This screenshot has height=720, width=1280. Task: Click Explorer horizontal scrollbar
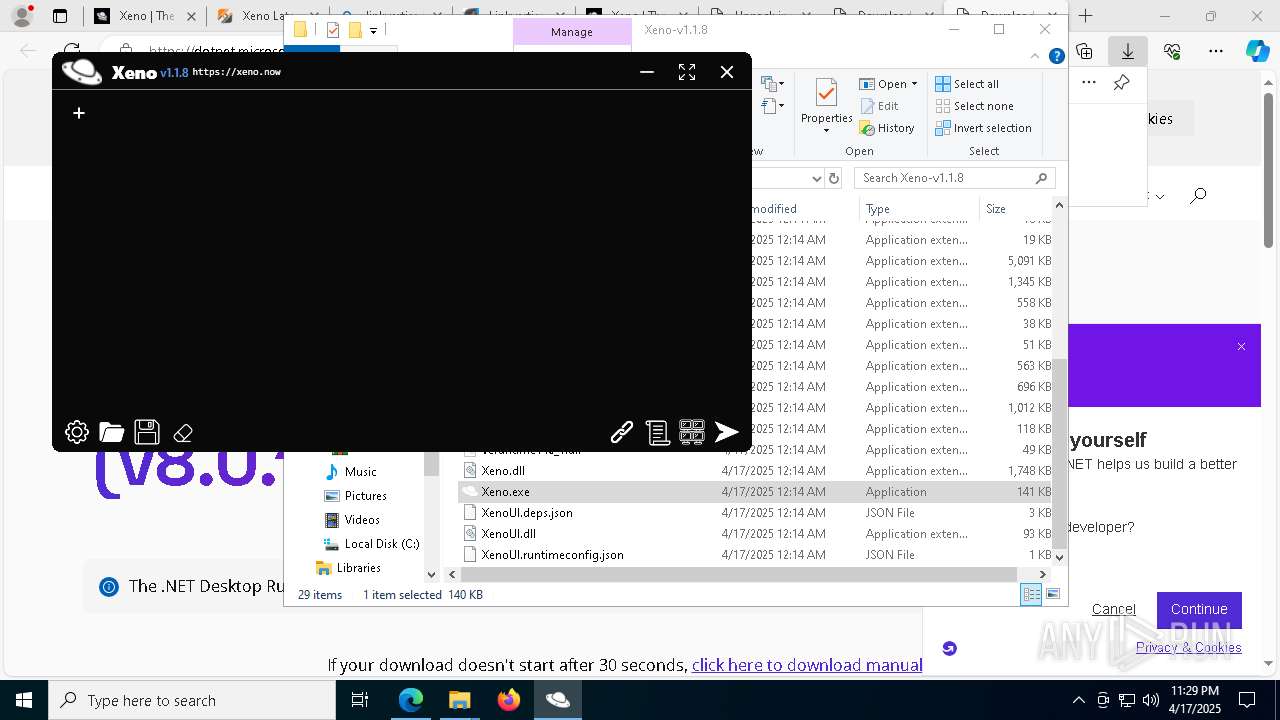pyautogui.click(x=738, y=574)
